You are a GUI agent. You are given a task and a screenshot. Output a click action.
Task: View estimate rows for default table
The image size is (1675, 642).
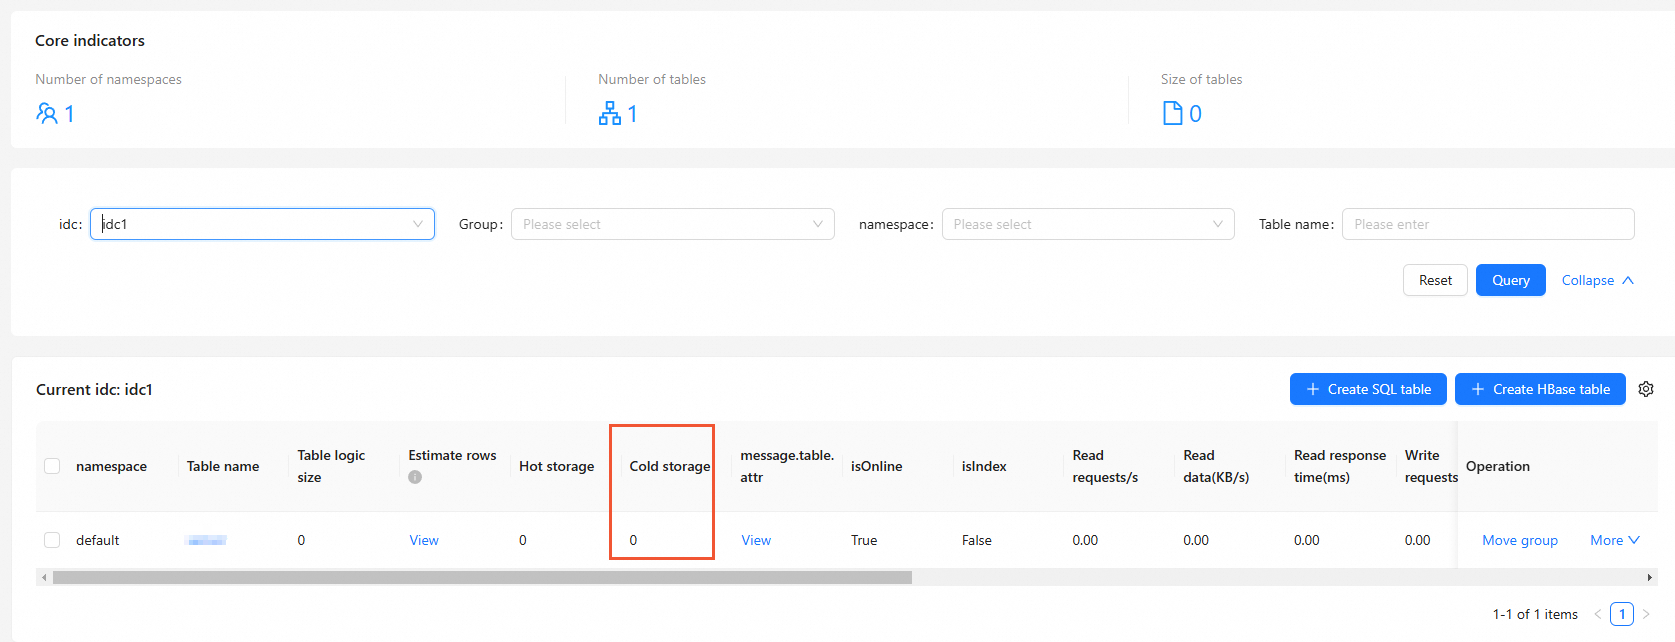[x=424, y=540]
